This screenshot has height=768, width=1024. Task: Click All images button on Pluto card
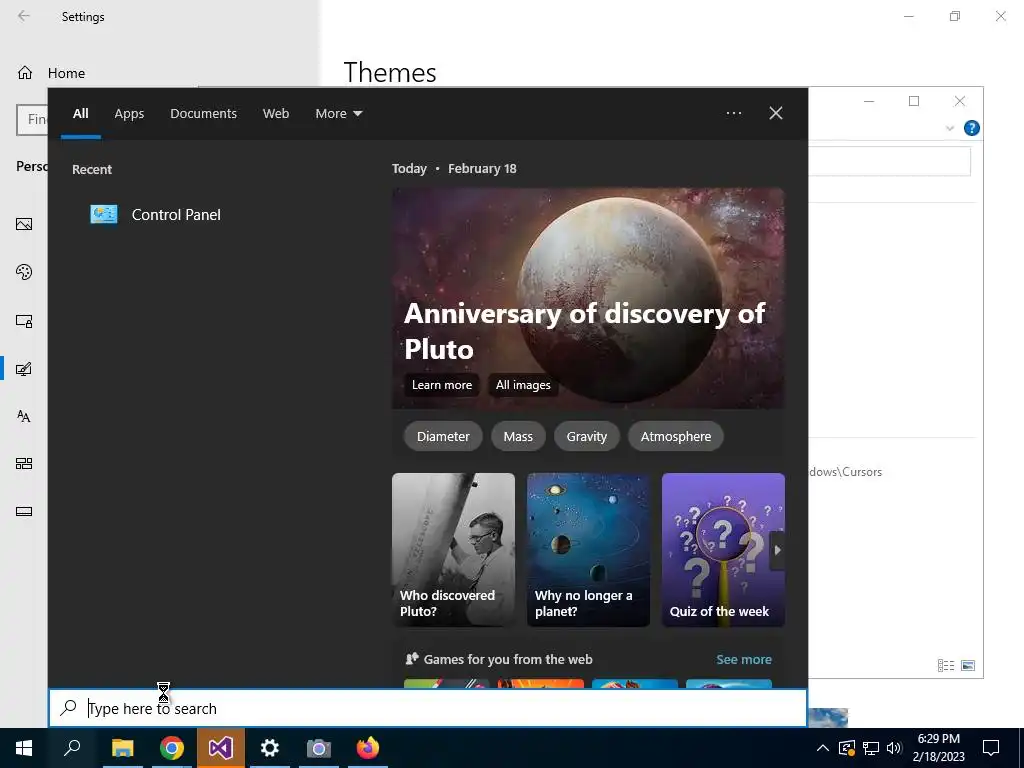tap(522, 385)
